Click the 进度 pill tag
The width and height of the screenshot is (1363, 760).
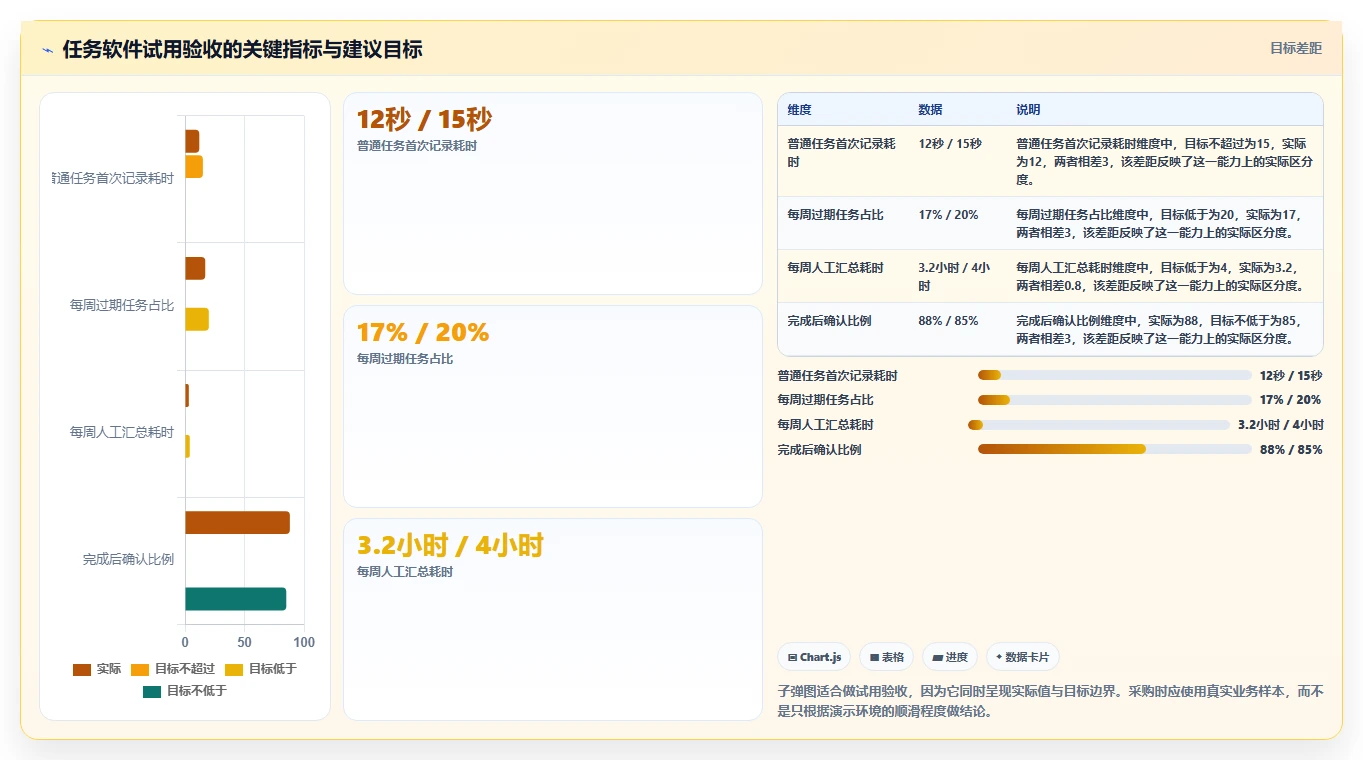950,657
